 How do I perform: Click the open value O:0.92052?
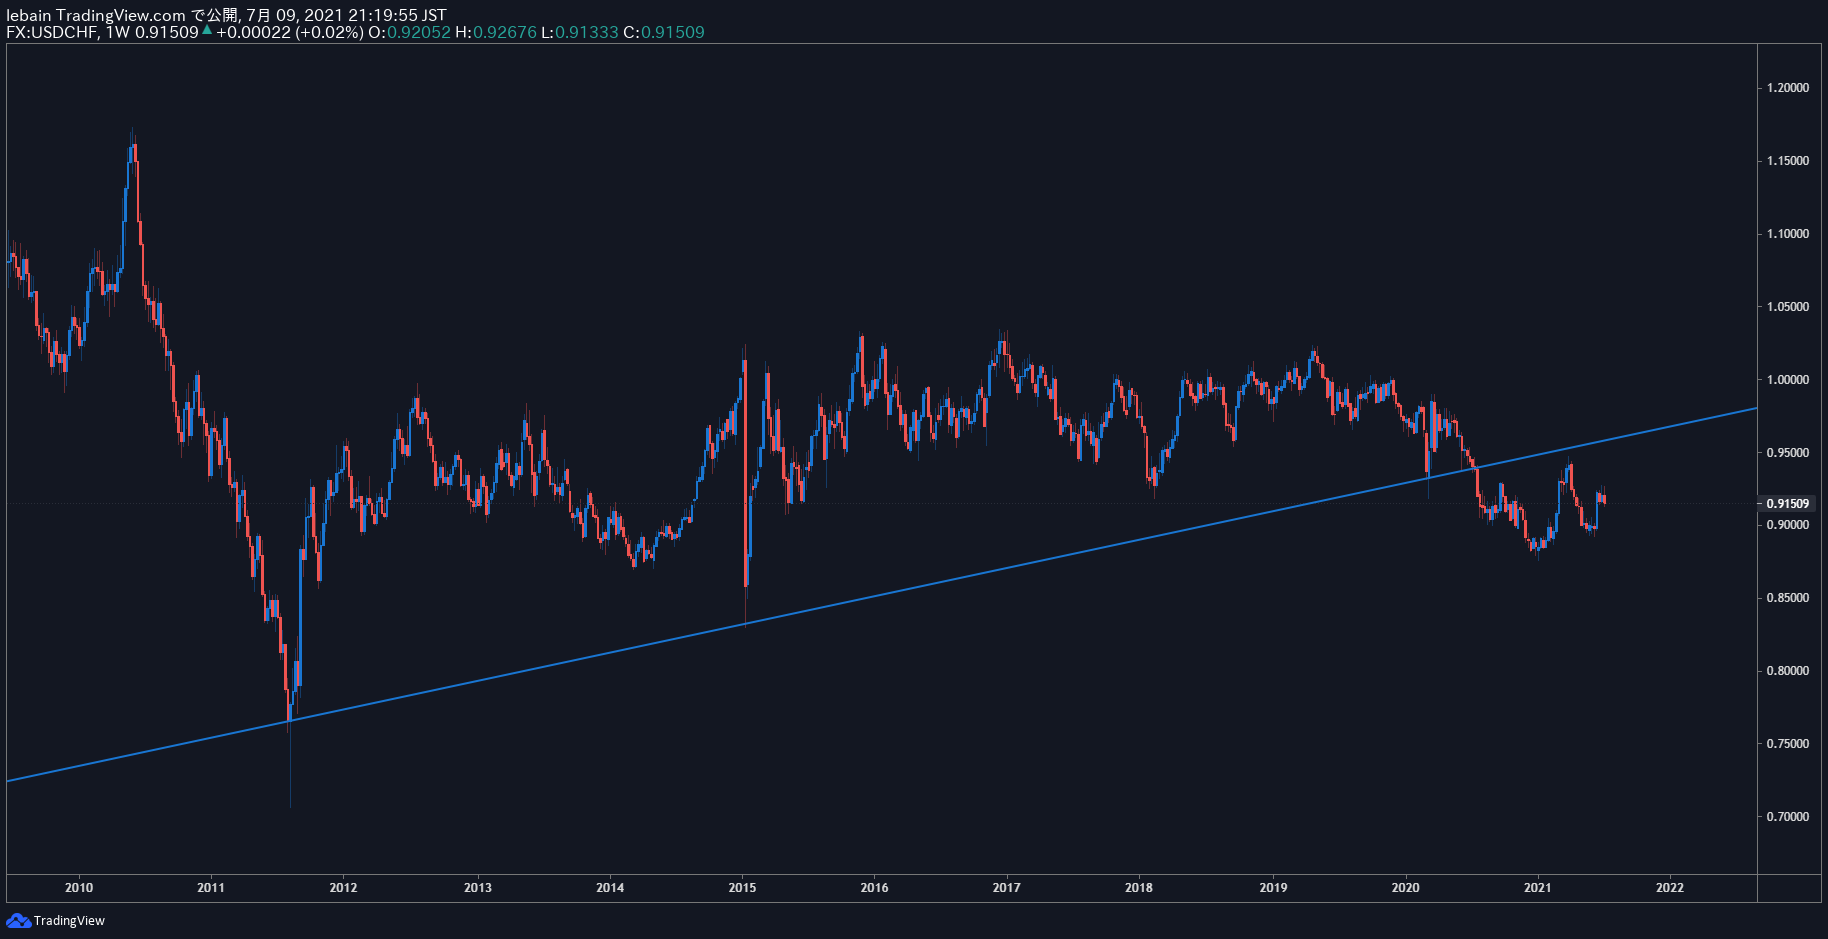(409, 32)
